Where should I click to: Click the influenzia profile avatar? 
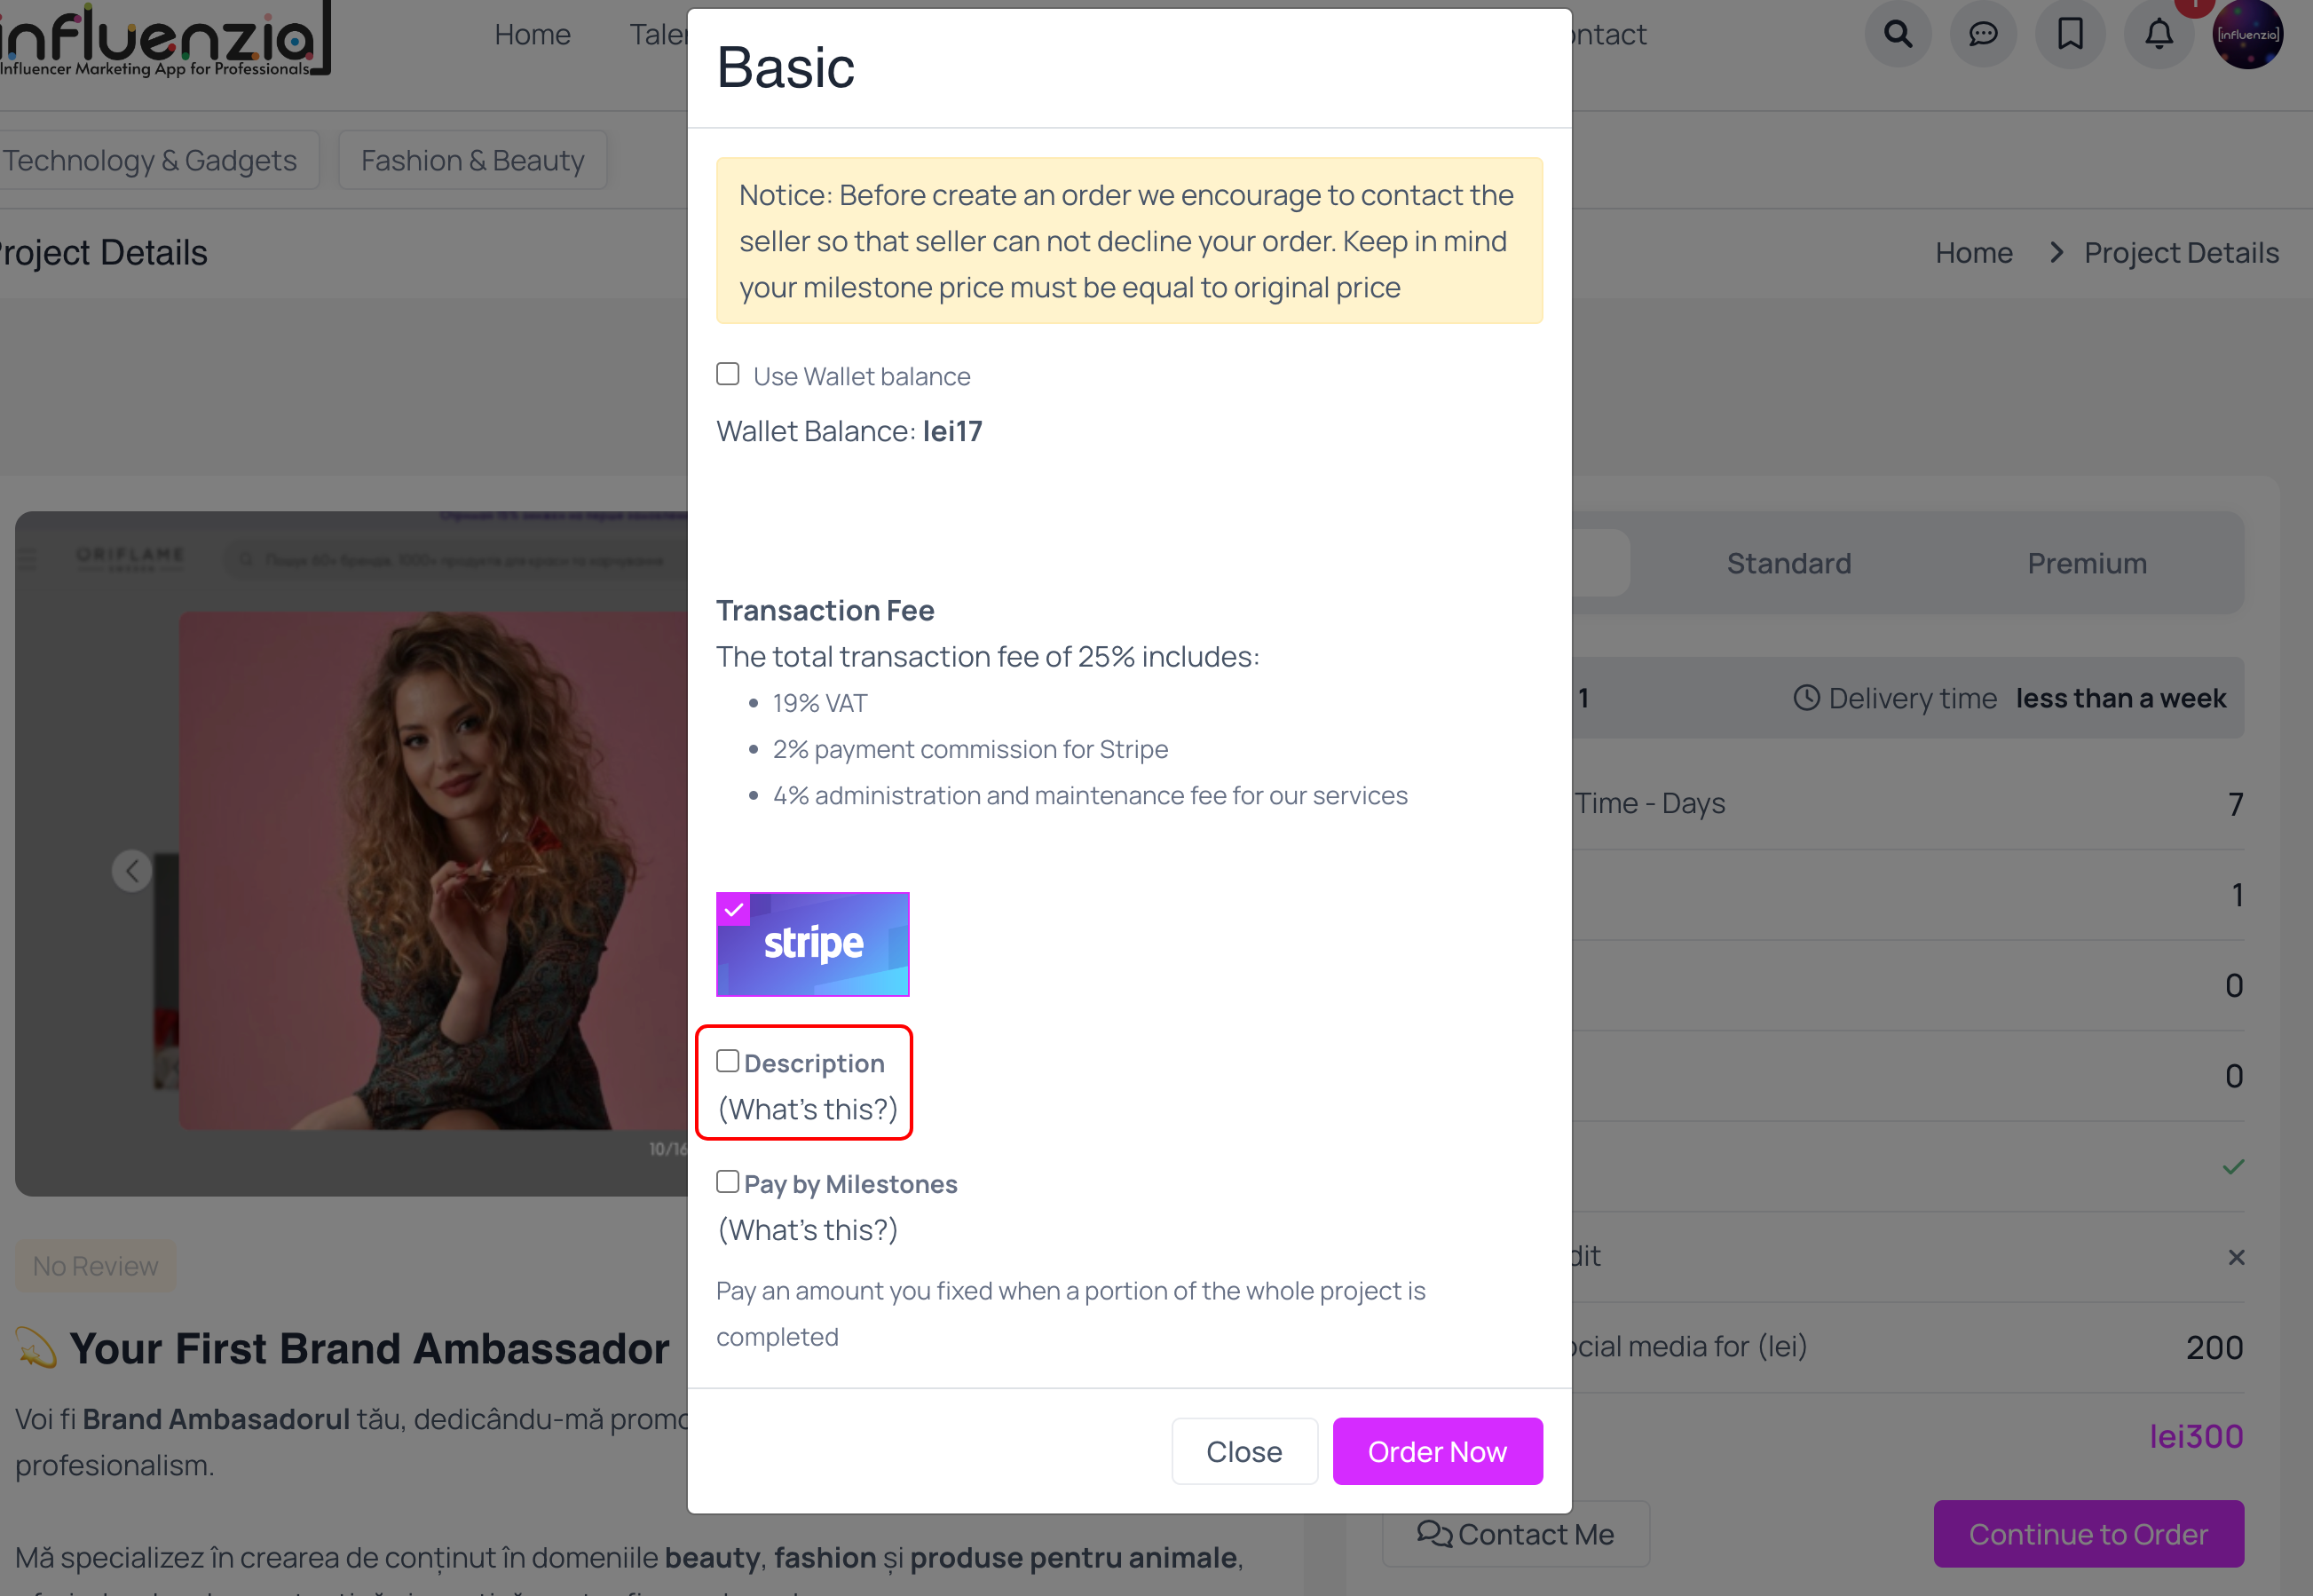2247,35
